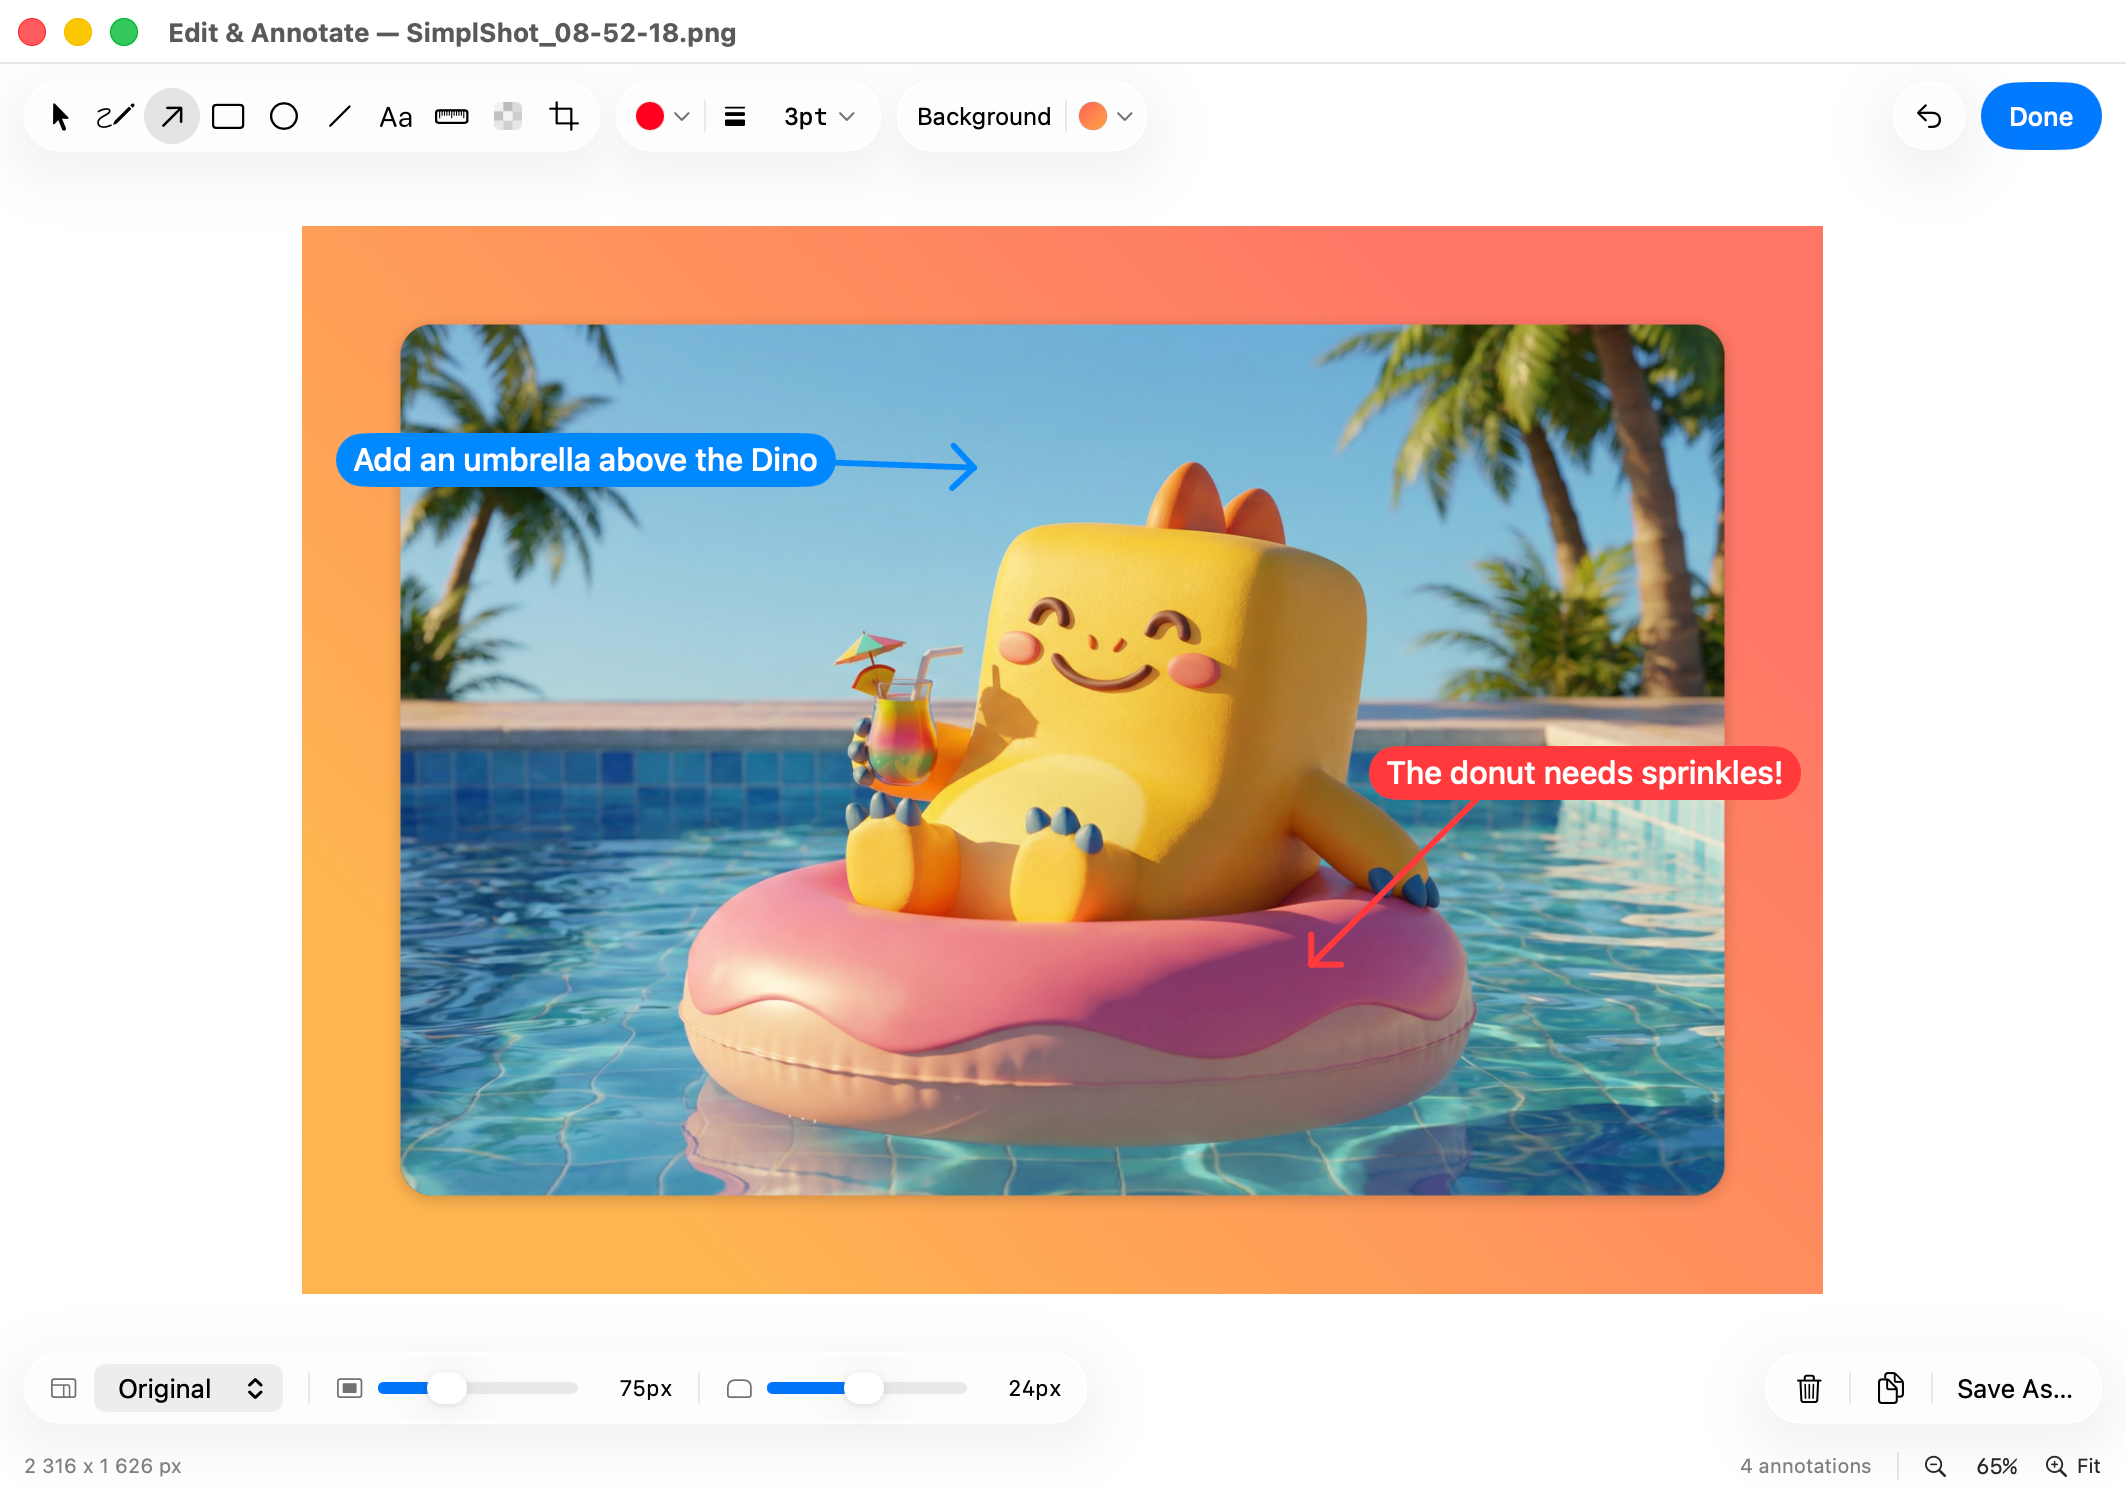The image size is (2126, 1492).
Task: Choose the ellipse shape tool
Action: 284,117
